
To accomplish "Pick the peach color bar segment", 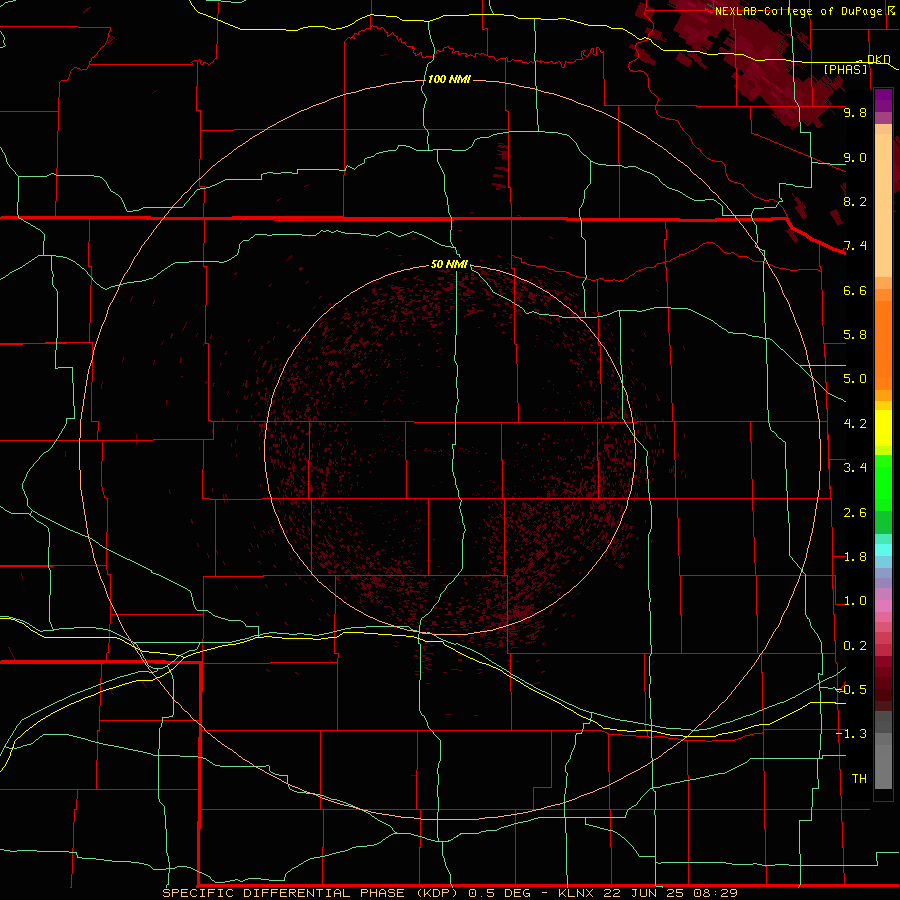I will coord(883,207).
